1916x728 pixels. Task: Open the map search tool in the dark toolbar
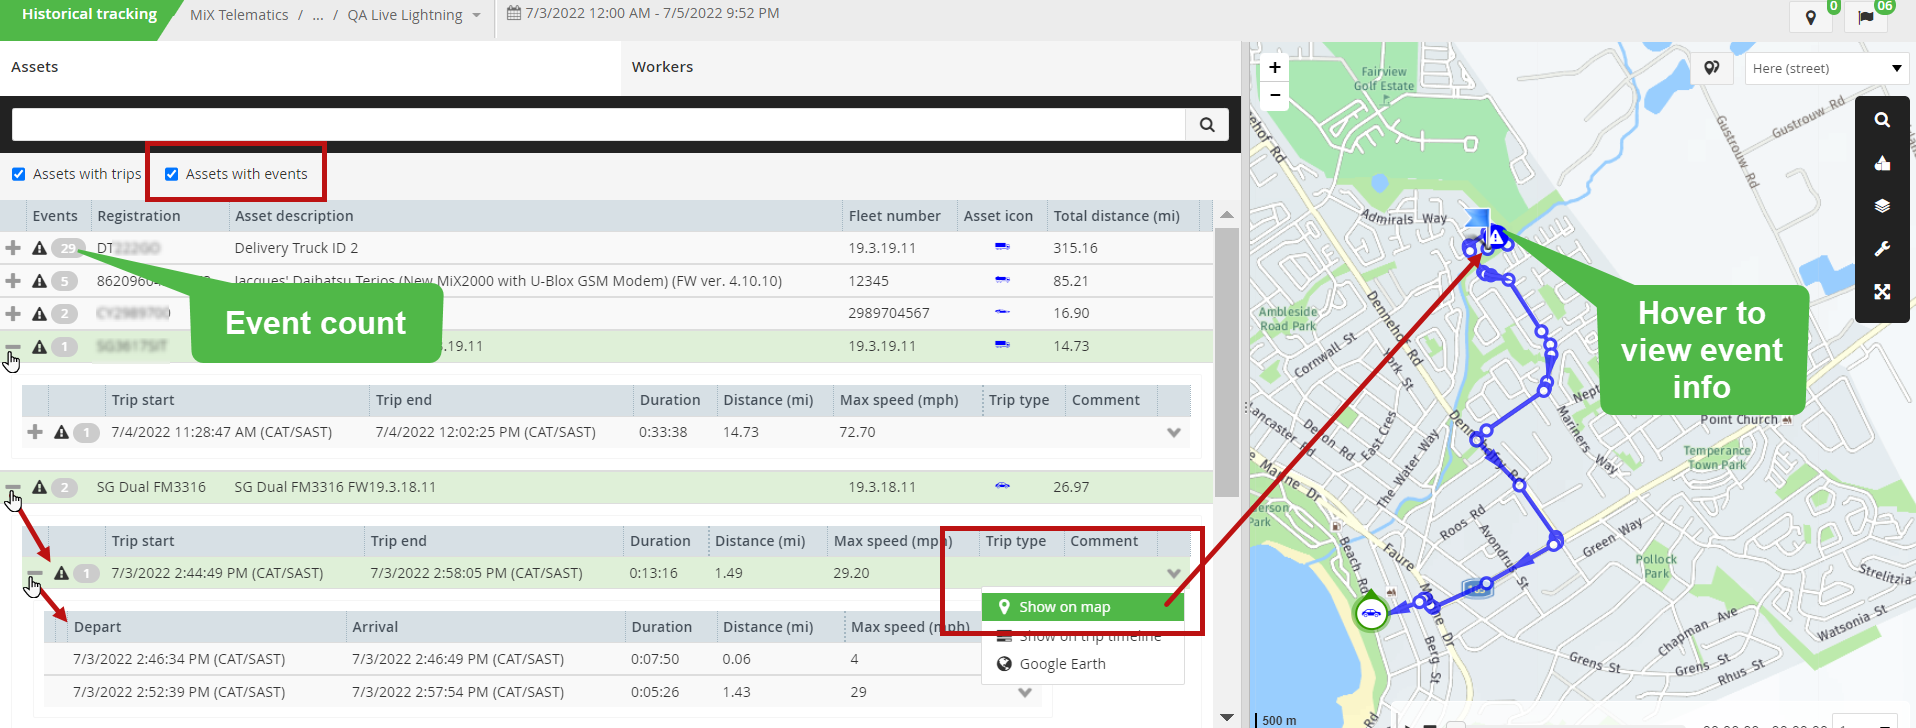[x=1882, y=120]
